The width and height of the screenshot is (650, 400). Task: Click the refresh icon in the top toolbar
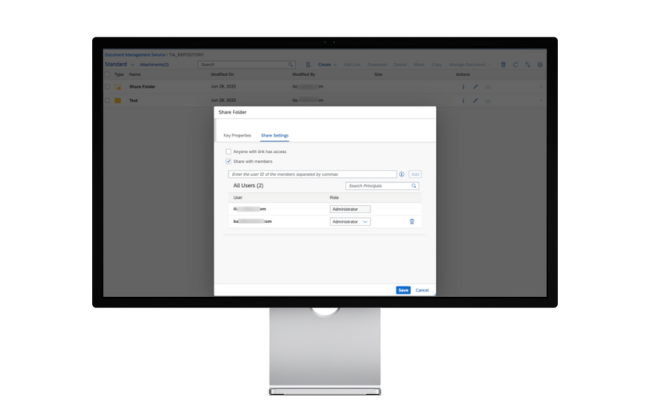point(516,64)
